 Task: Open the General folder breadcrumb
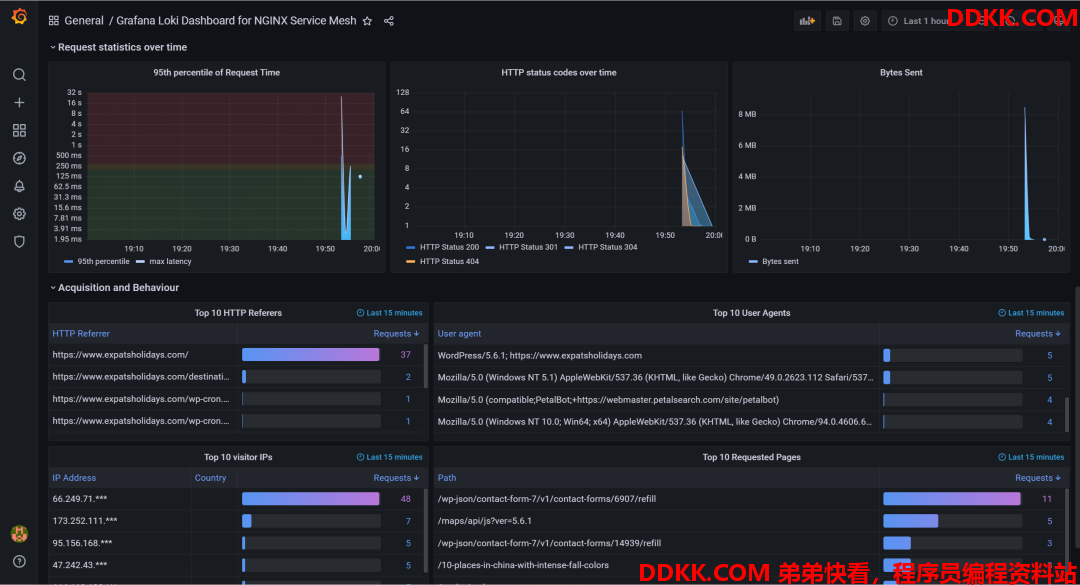pyautogui.click(x=84, y=21)
